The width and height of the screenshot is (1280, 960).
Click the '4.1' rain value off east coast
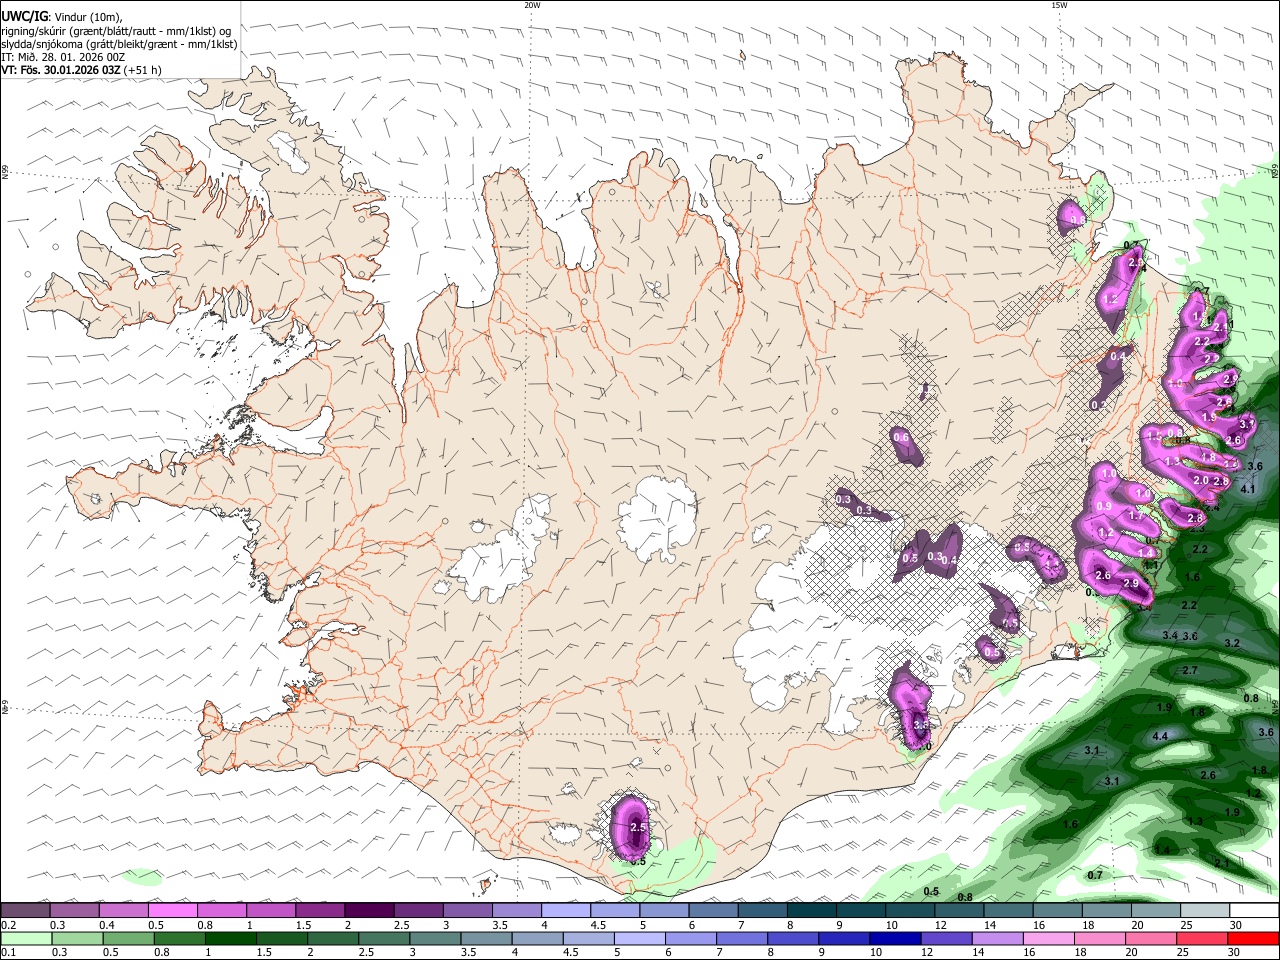pyautogui.click(x=1247, y=489)
